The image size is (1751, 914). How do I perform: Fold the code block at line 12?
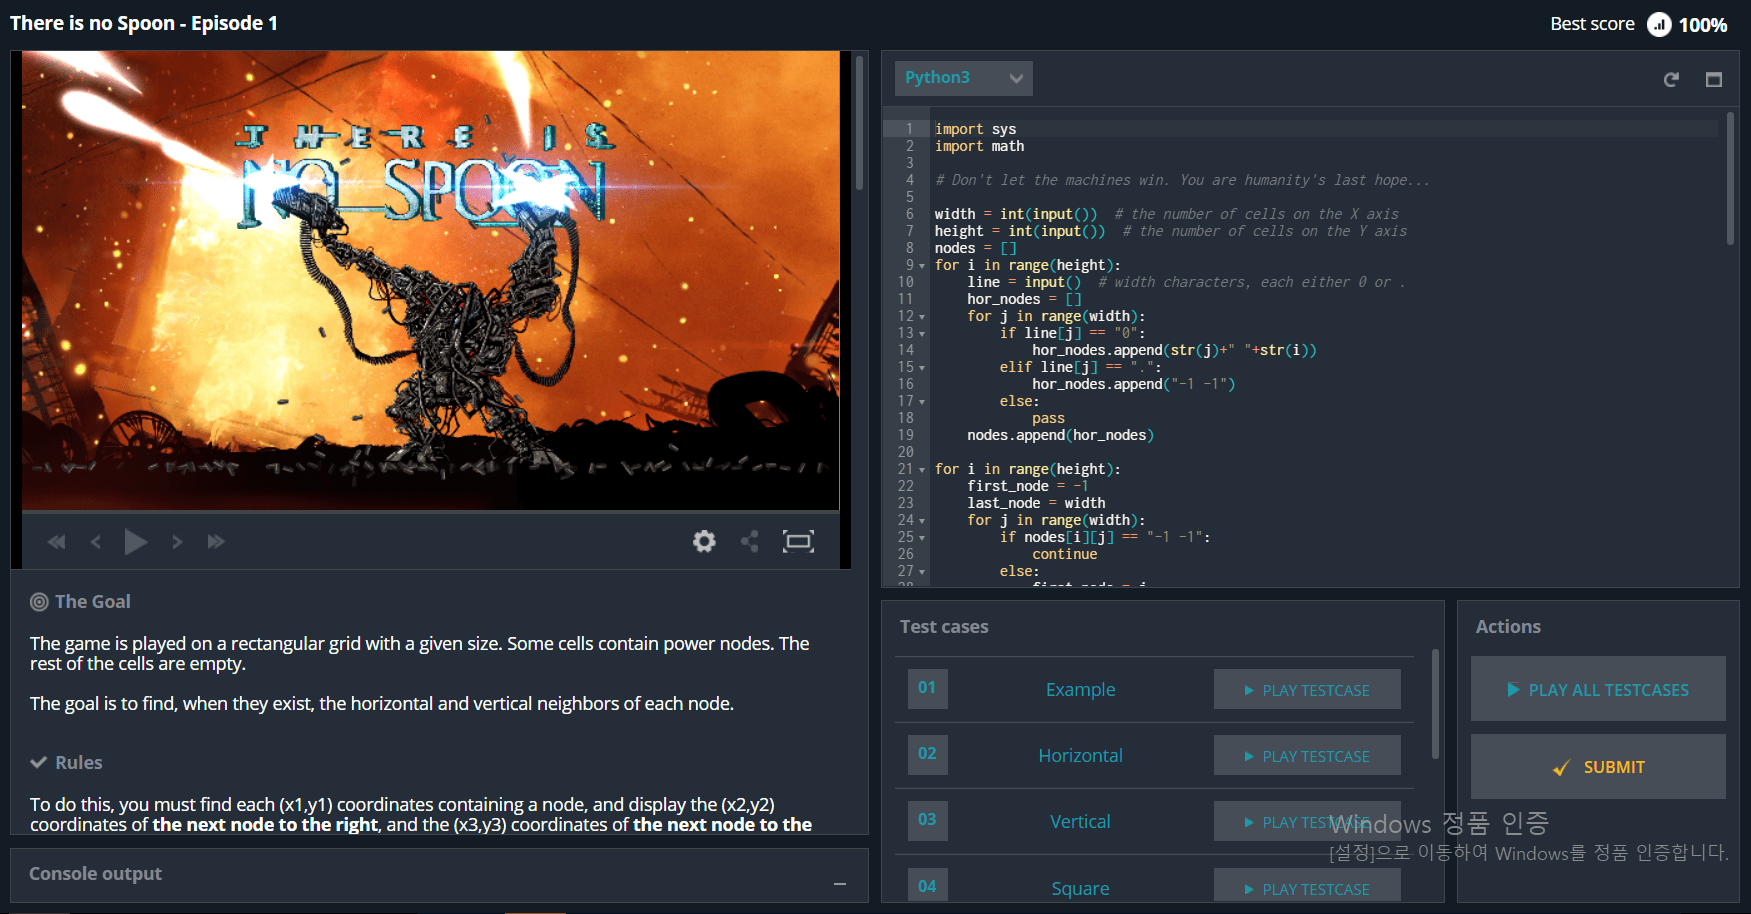[922, 317]
